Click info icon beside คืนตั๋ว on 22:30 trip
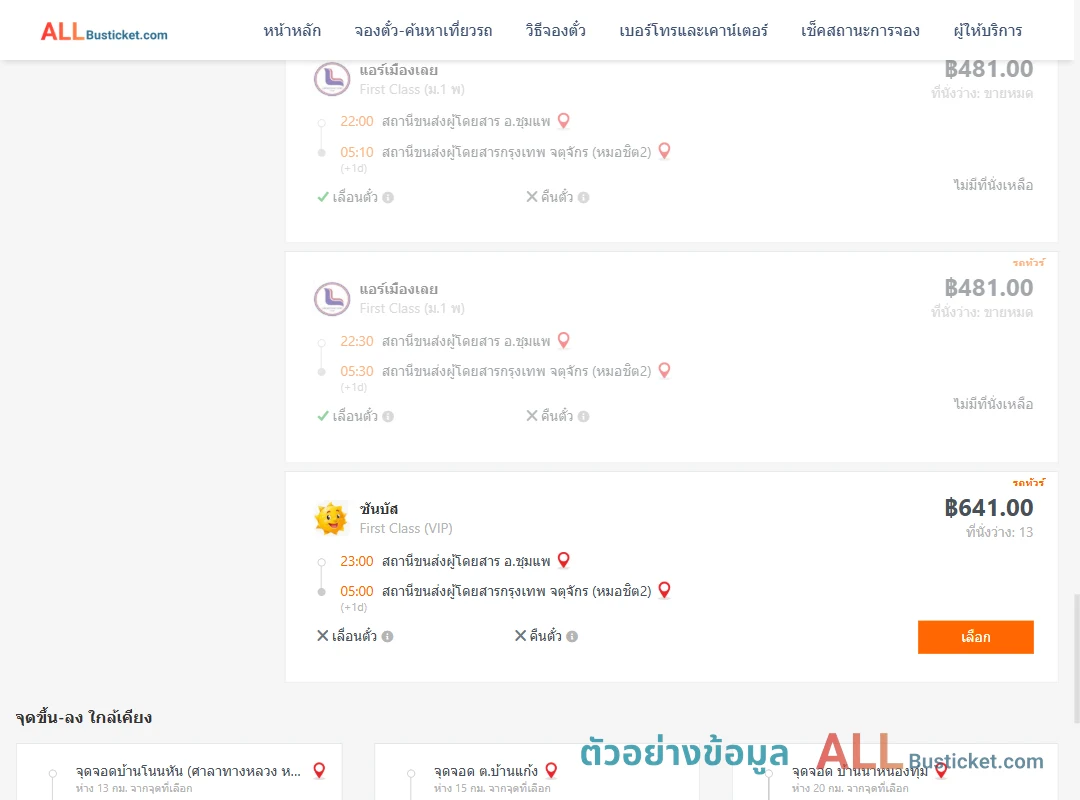The image size is (1080, 800). [x=583, y=416]
